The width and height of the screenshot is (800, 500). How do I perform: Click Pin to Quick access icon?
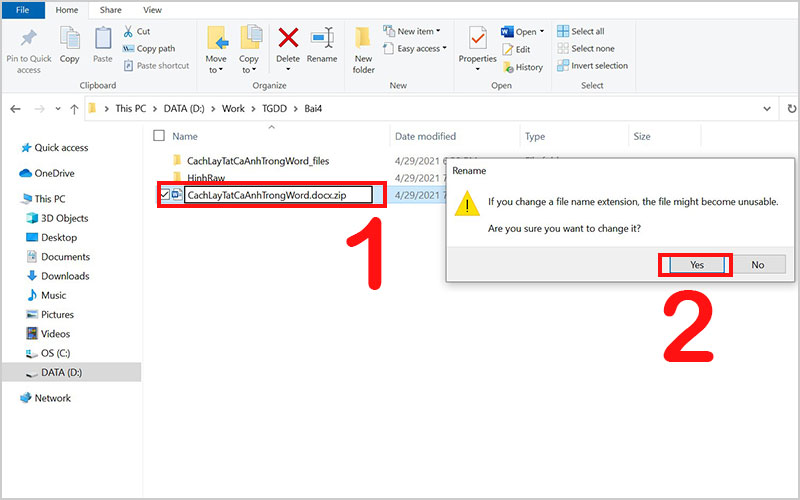(29, 38)
